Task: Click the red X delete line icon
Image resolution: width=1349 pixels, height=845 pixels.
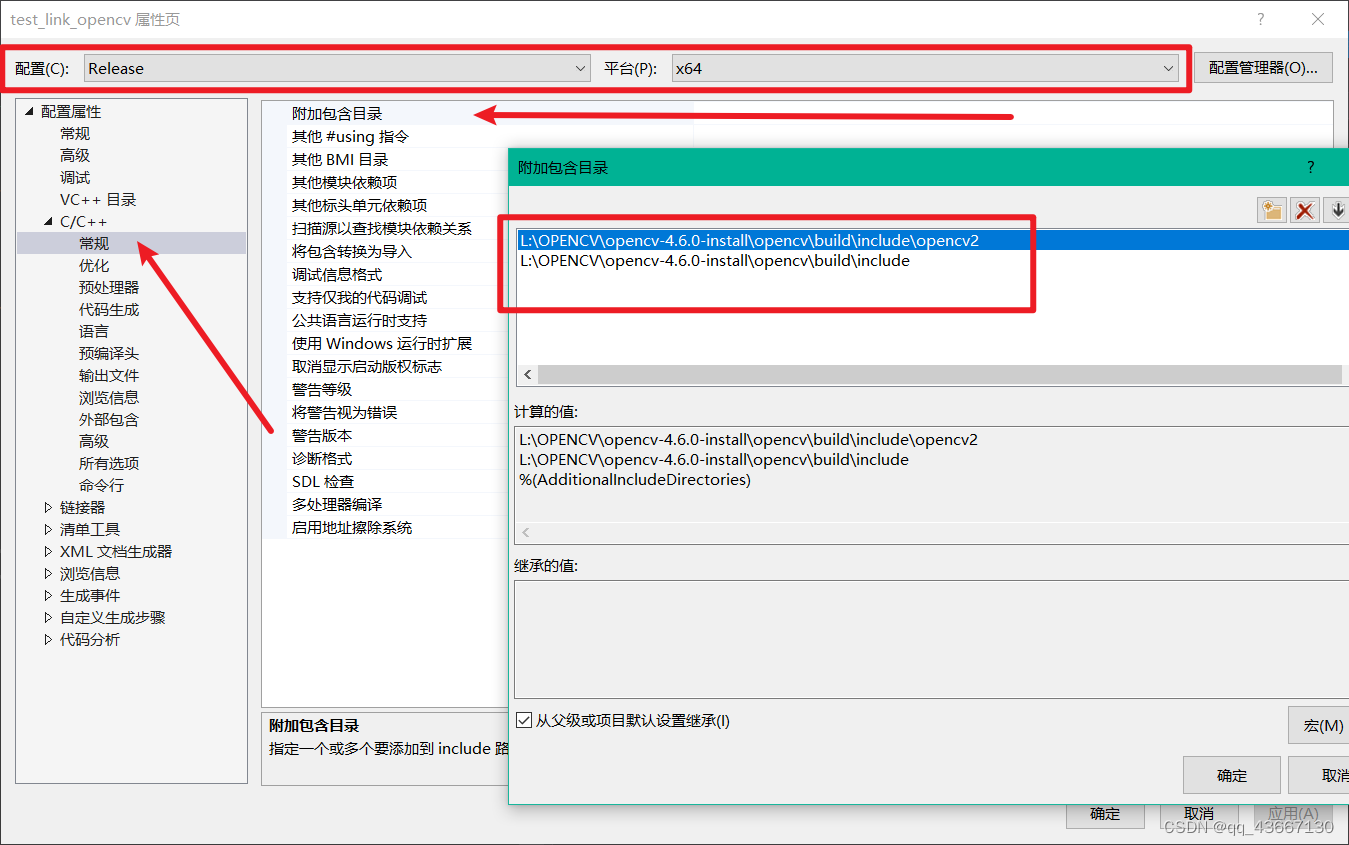Action: tap(1304, 210)
